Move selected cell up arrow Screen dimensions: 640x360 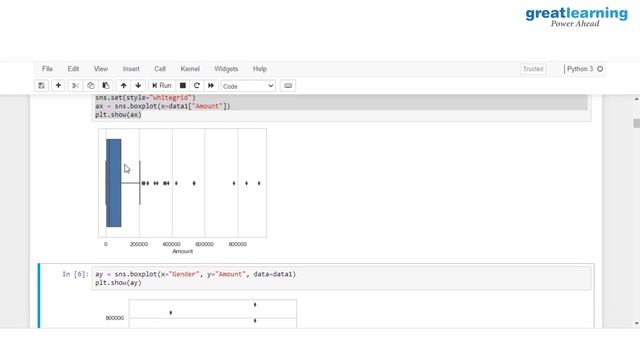click(x=123, y=86)
